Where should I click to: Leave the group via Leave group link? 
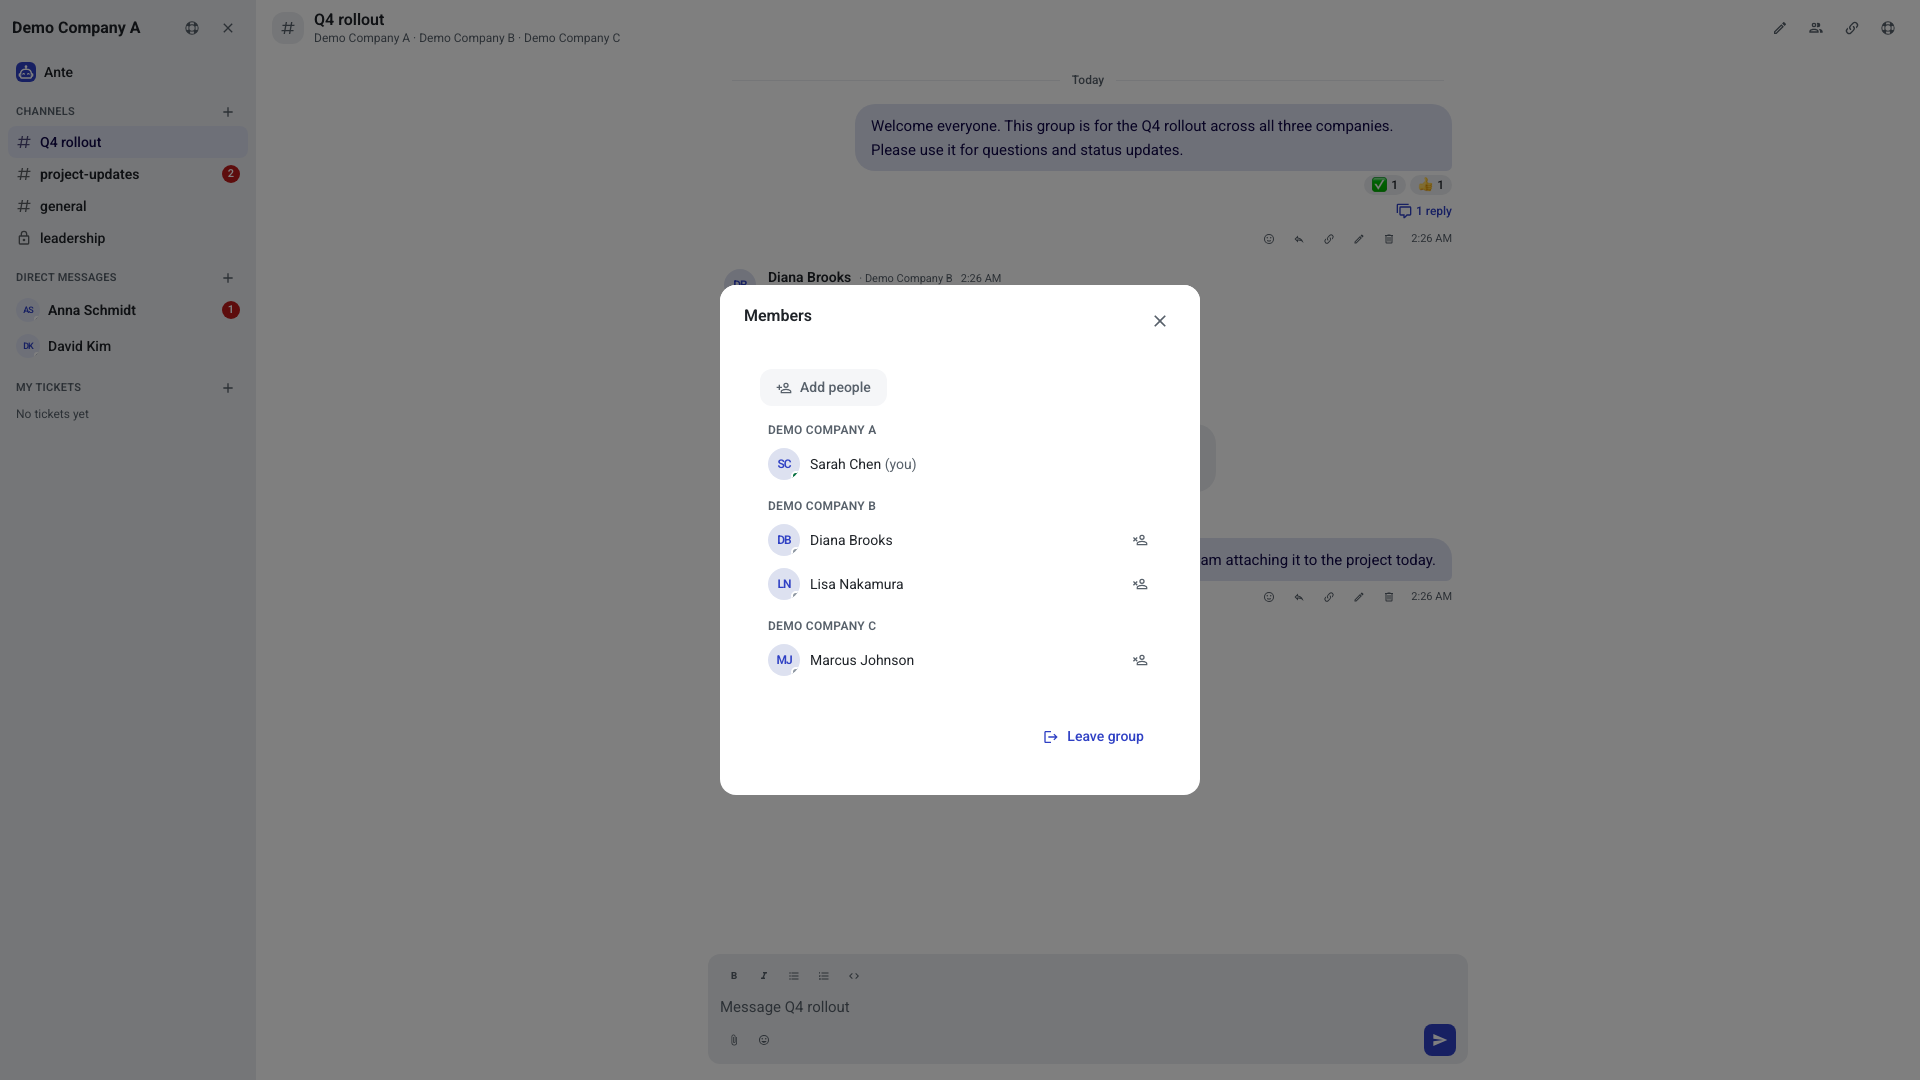point(1093,736)
